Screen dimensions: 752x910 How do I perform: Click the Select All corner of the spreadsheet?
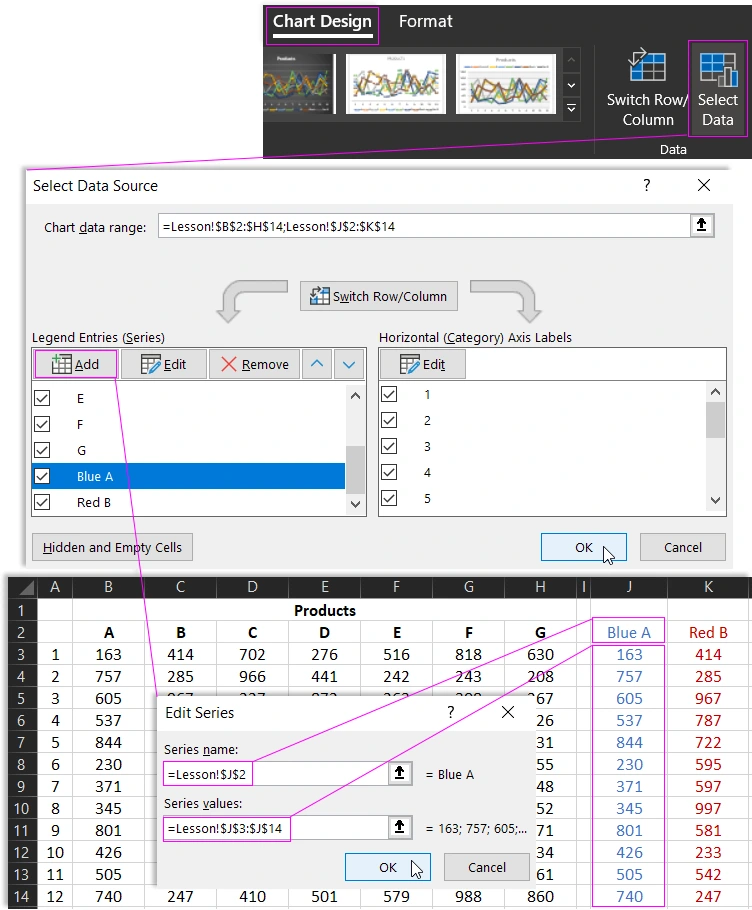[23, 587]
